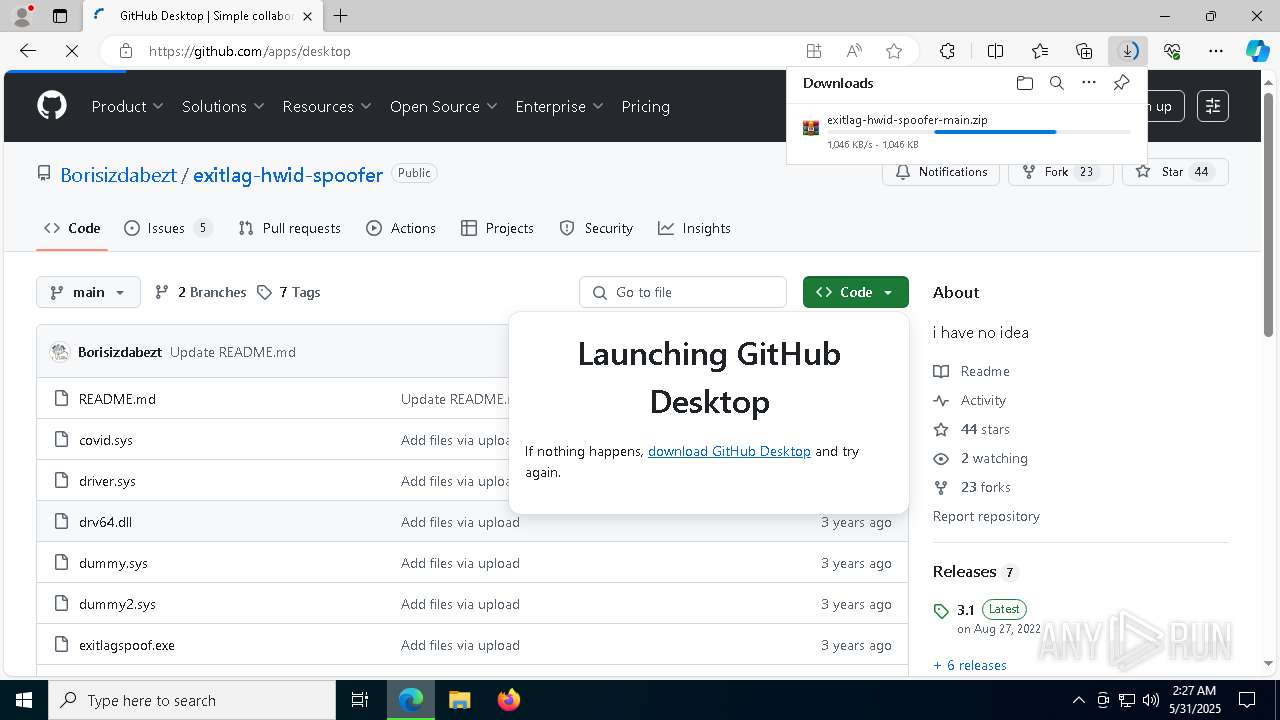Open the Downloads folder icon
The height and width of the screenshot is (720, 1280).
(x=1024, y=83)
